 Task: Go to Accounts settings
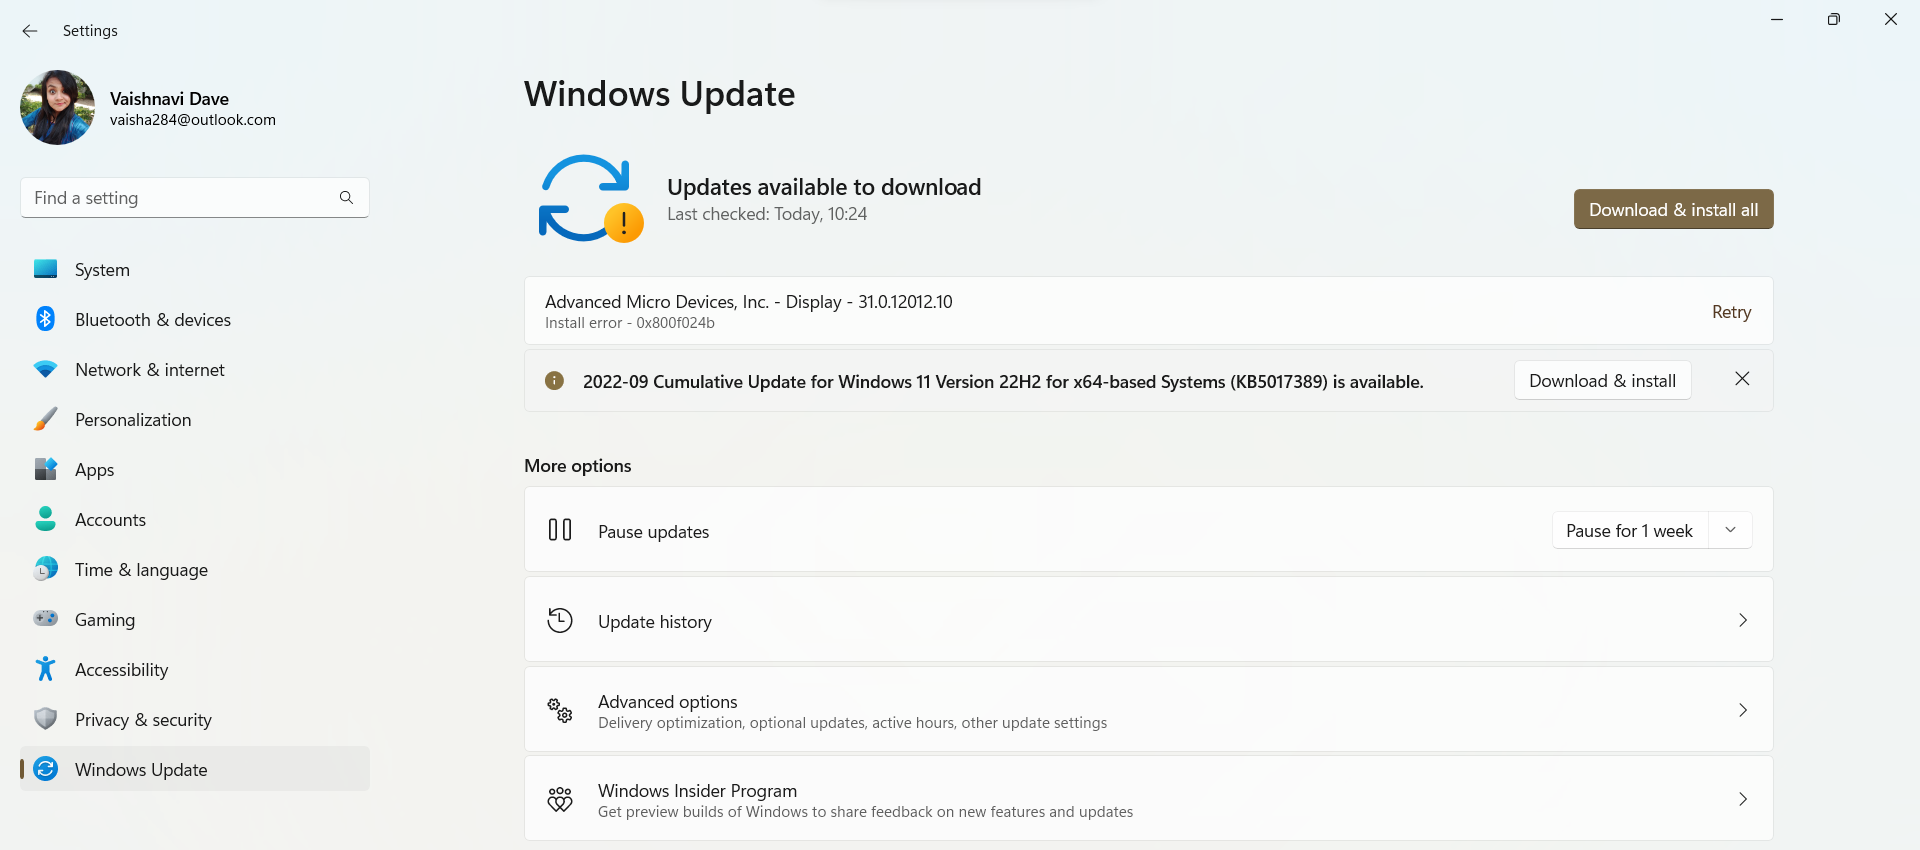coord(110,520)
